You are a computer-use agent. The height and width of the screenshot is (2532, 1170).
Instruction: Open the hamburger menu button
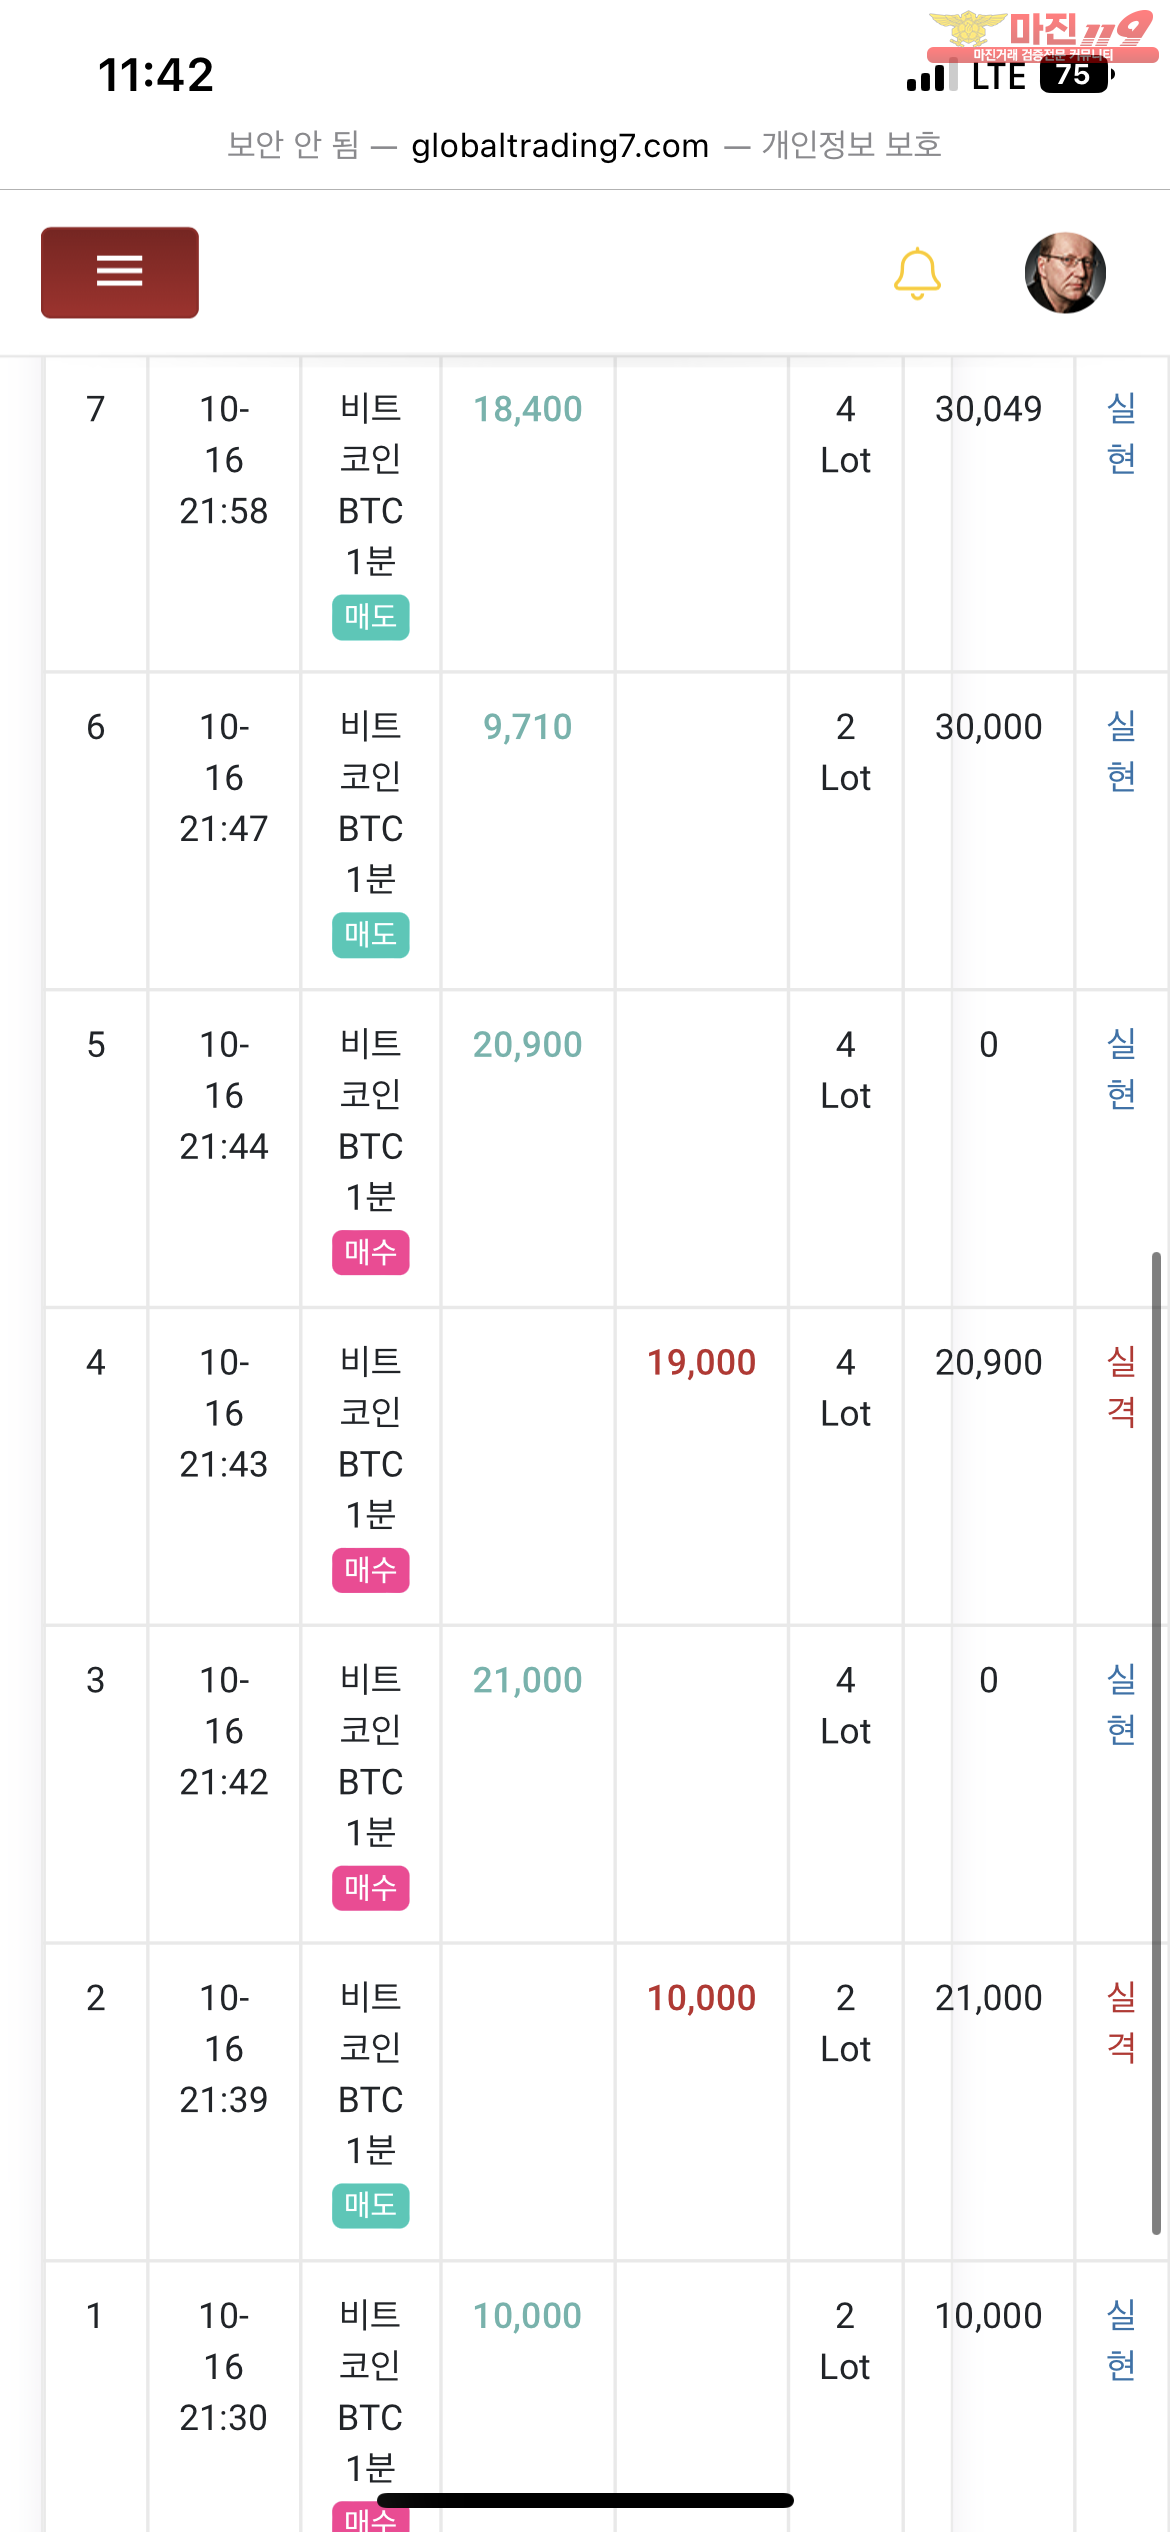point(119,272)
